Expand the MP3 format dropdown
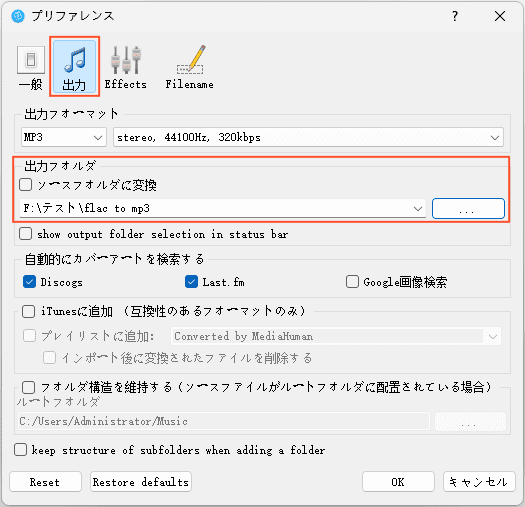This screenshot has height=507, width=525. tap(64, 137)
